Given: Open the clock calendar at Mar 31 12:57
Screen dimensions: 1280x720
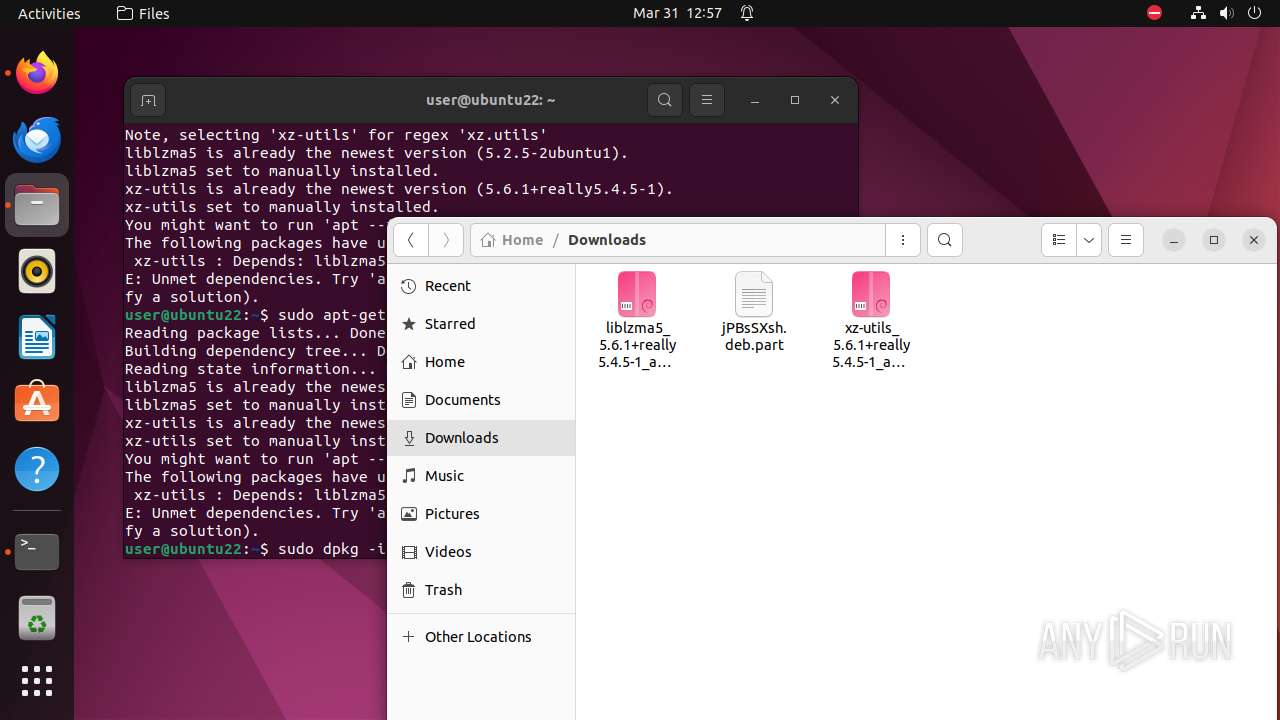Looking at the screenshot, I should pos(677,13).
